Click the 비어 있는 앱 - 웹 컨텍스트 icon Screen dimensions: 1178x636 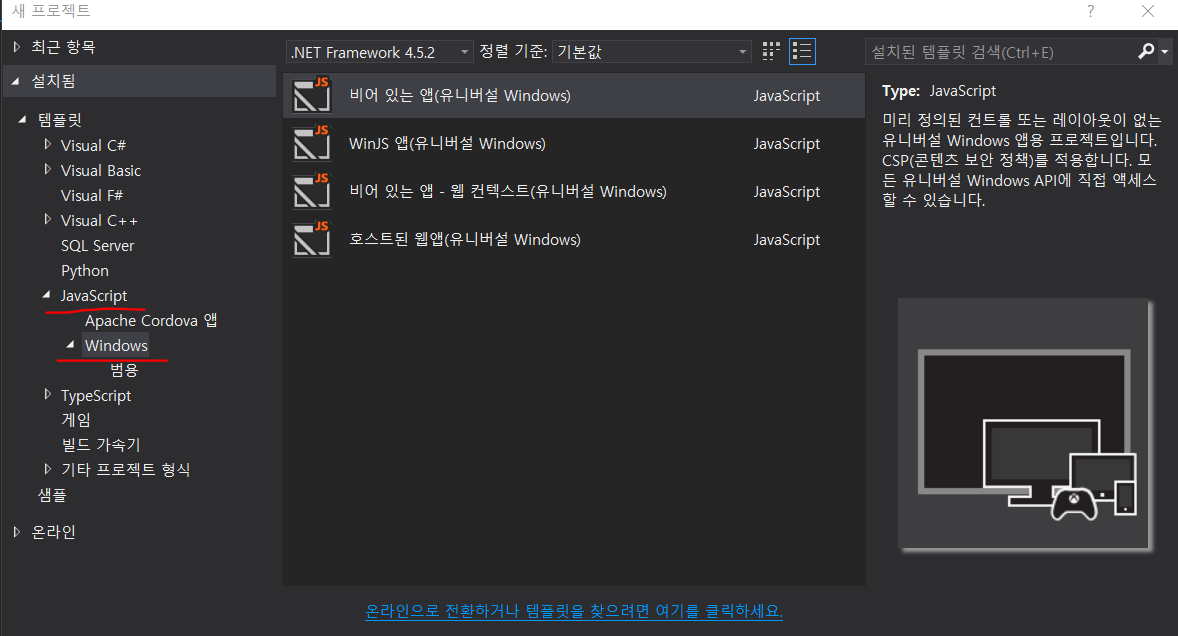[x=311, y=191]
